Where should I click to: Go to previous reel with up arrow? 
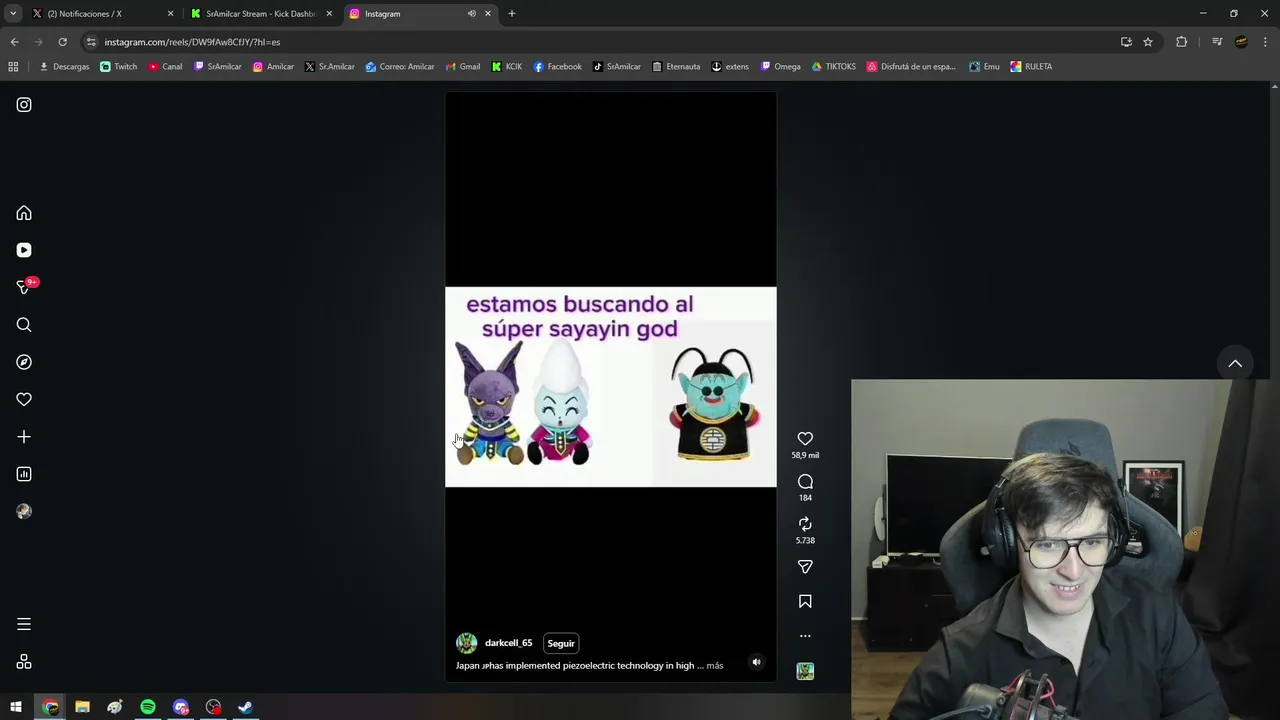tap(1235, 364)
